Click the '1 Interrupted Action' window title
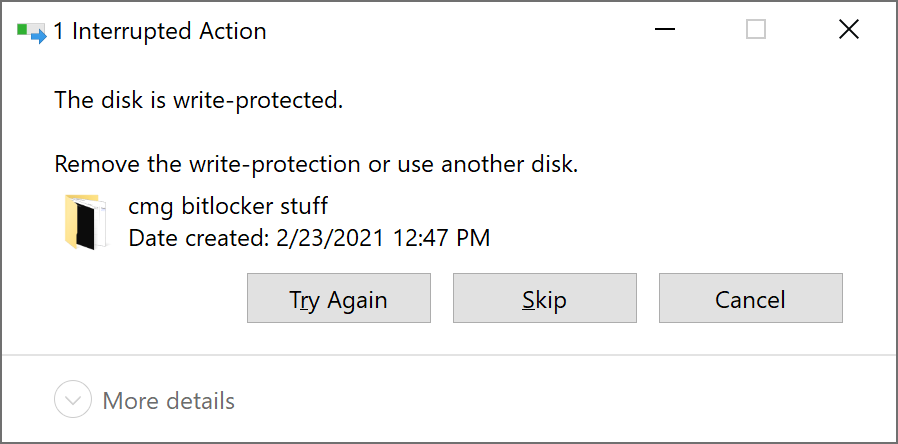898x444 pixels. point(160,32)
